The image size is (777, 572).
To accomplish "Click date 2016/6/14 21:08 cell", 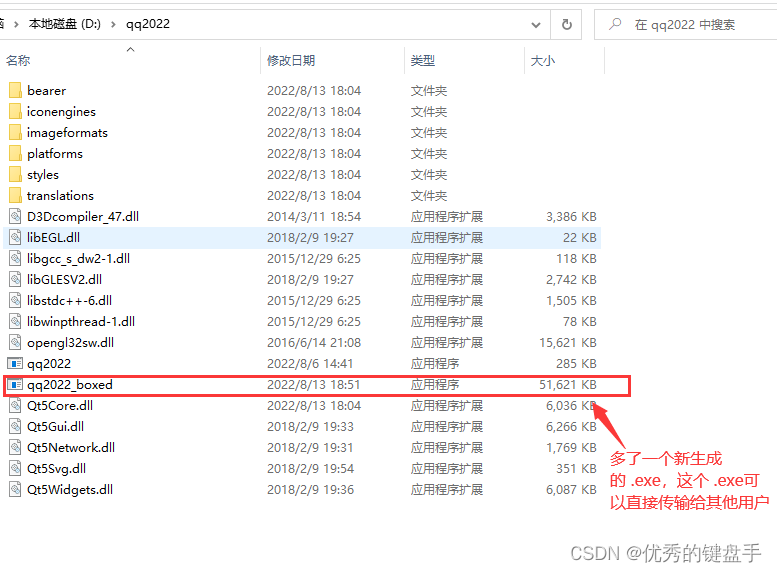I will pos(314,343).
